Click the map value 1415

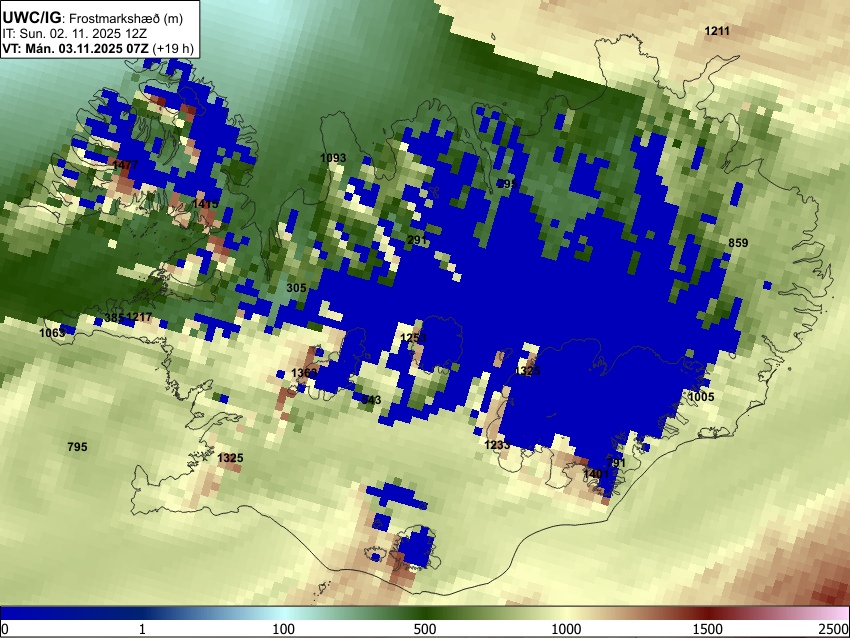pyautogui.click(x=205, y=204)
